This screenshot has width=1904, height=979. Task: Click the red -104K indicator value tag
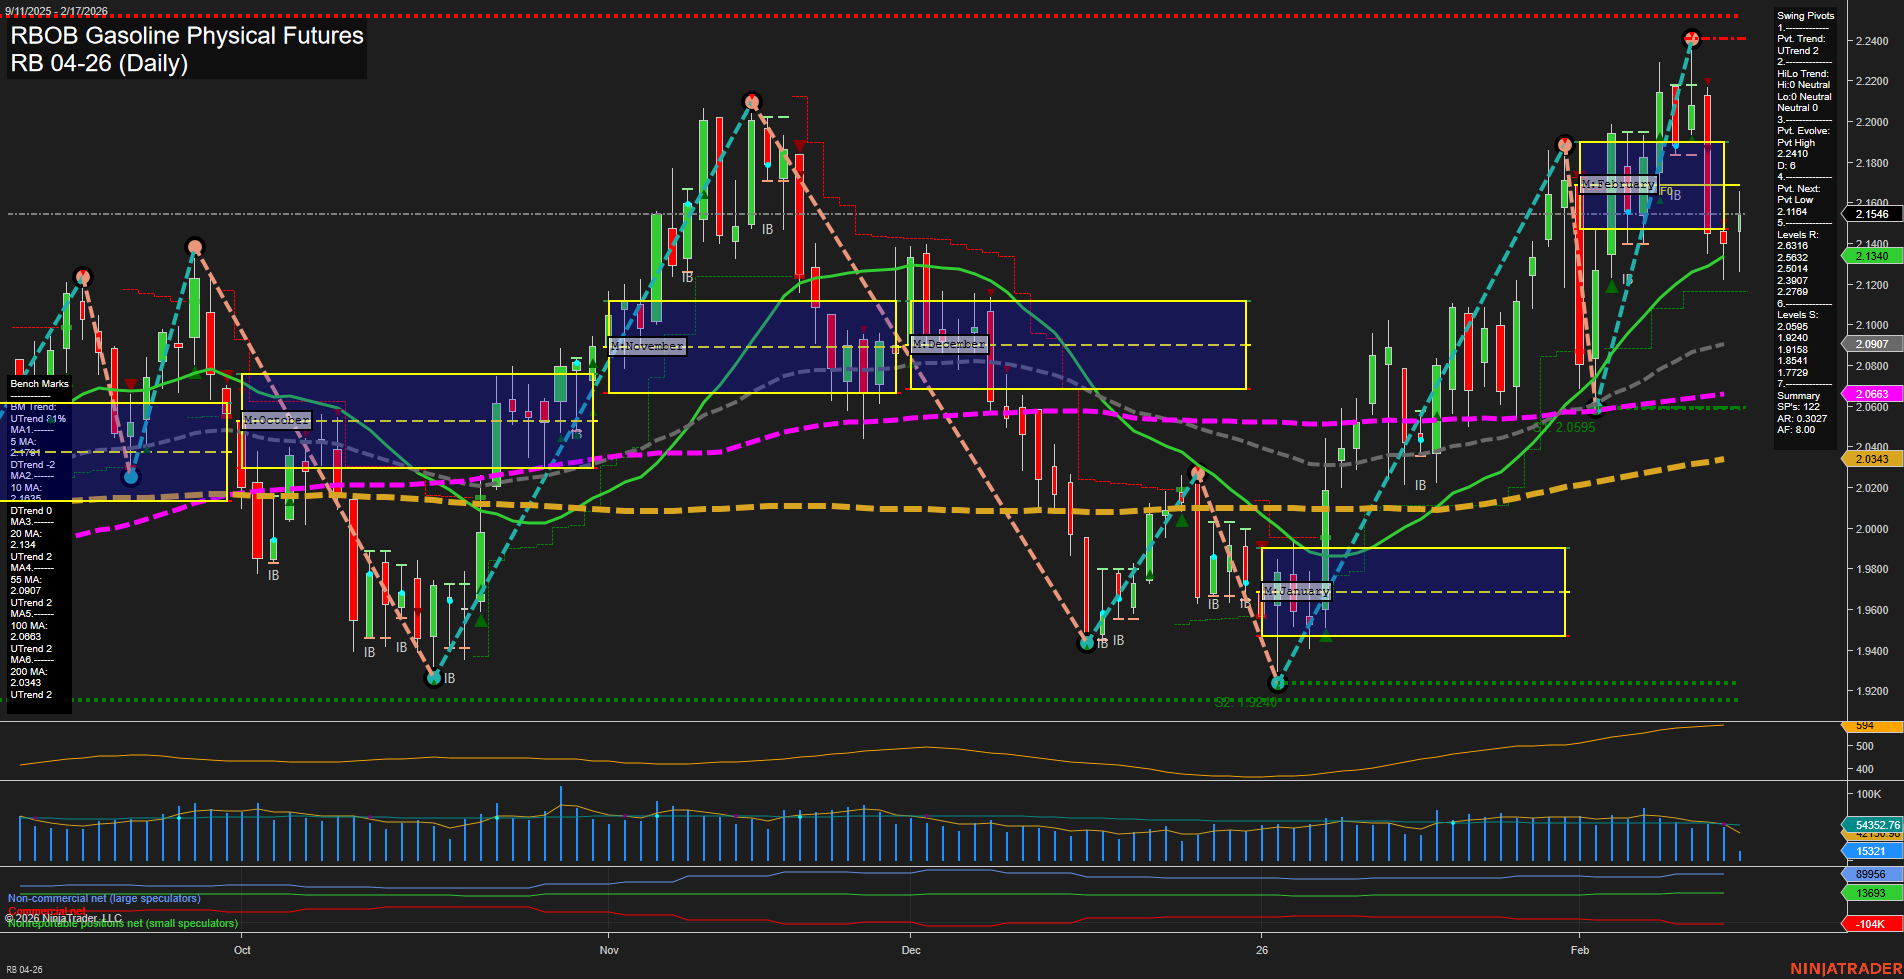point(1870,924)
